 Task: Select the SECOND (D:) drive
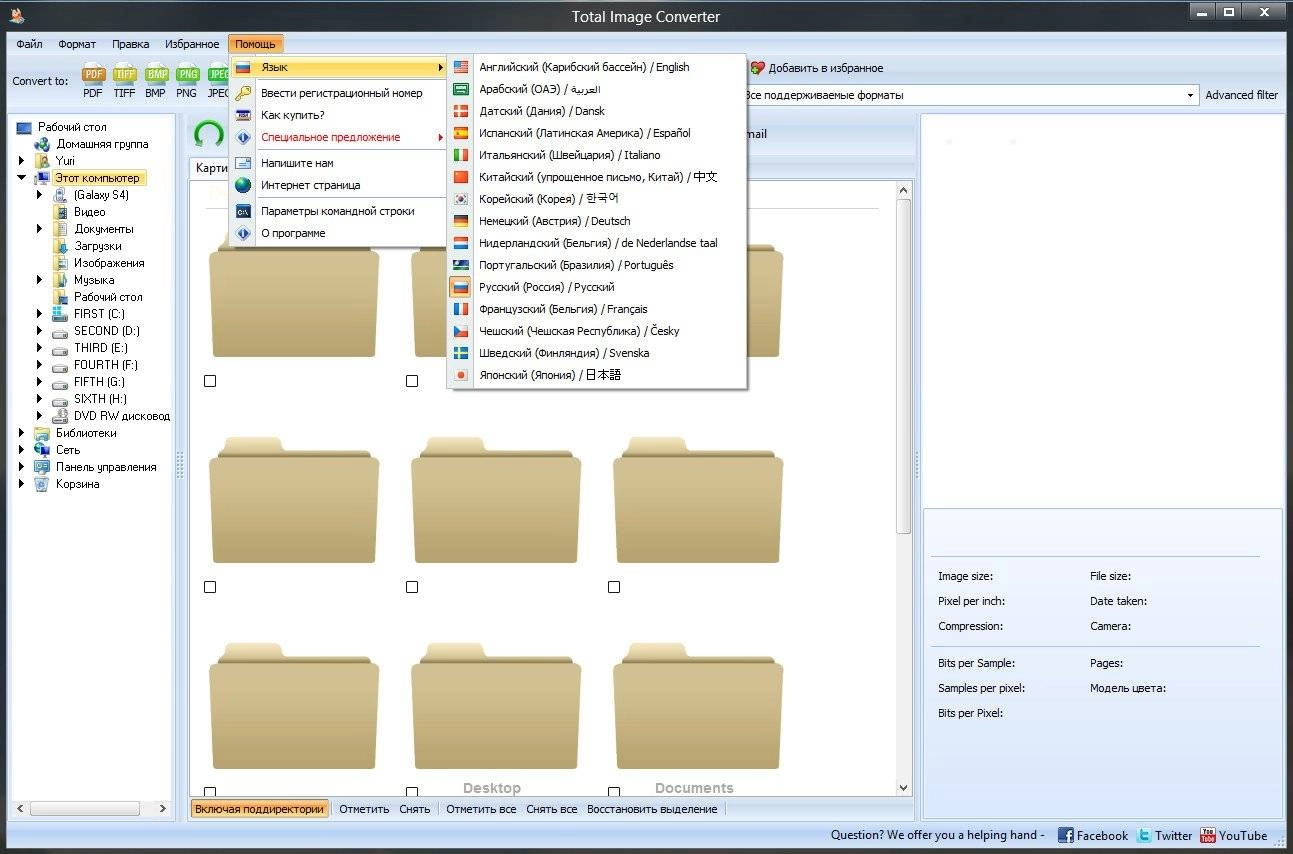pos(106,331)
